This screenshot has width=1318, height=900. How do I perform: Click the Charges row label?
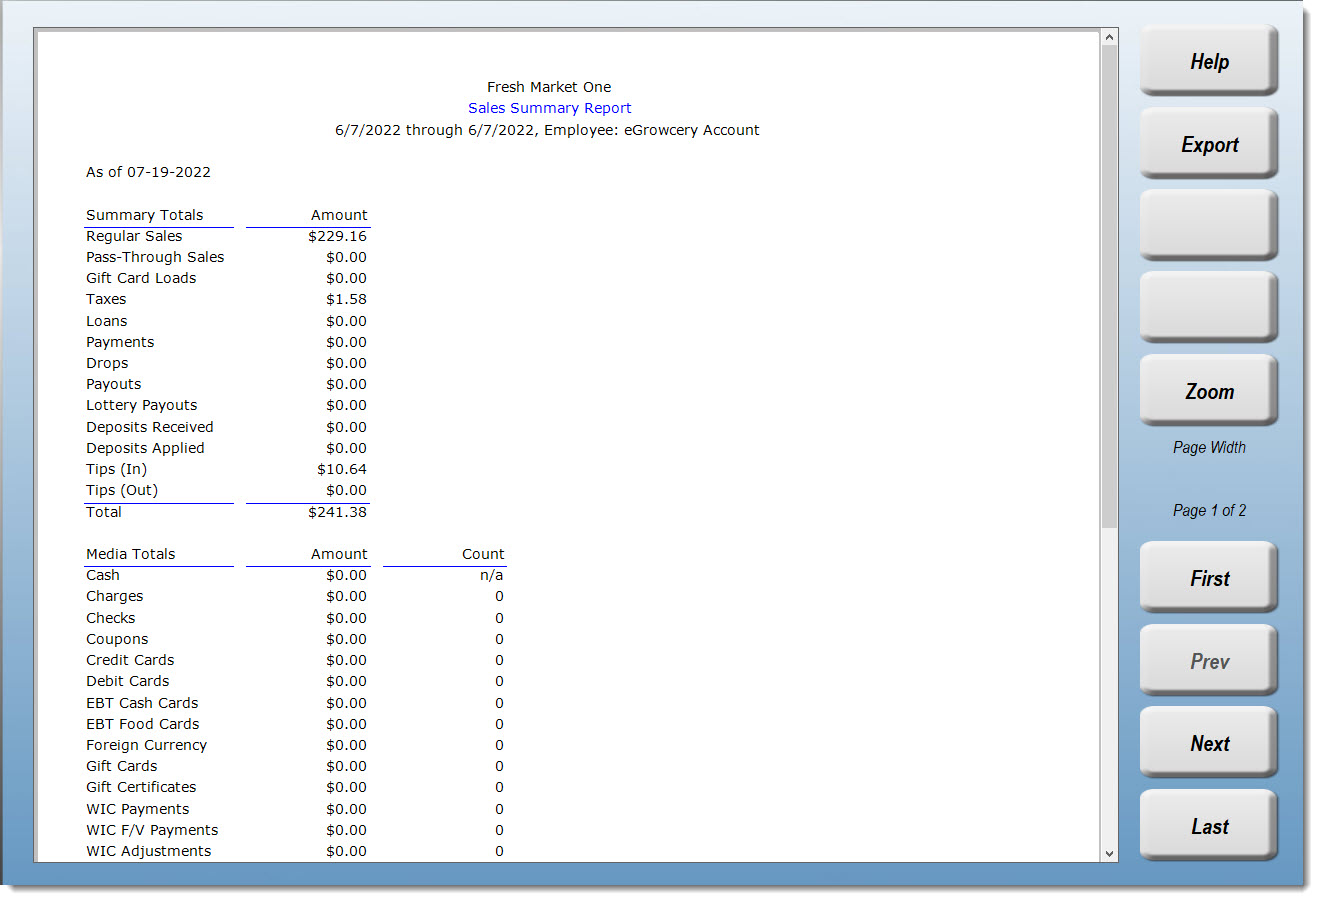[115, 596]
